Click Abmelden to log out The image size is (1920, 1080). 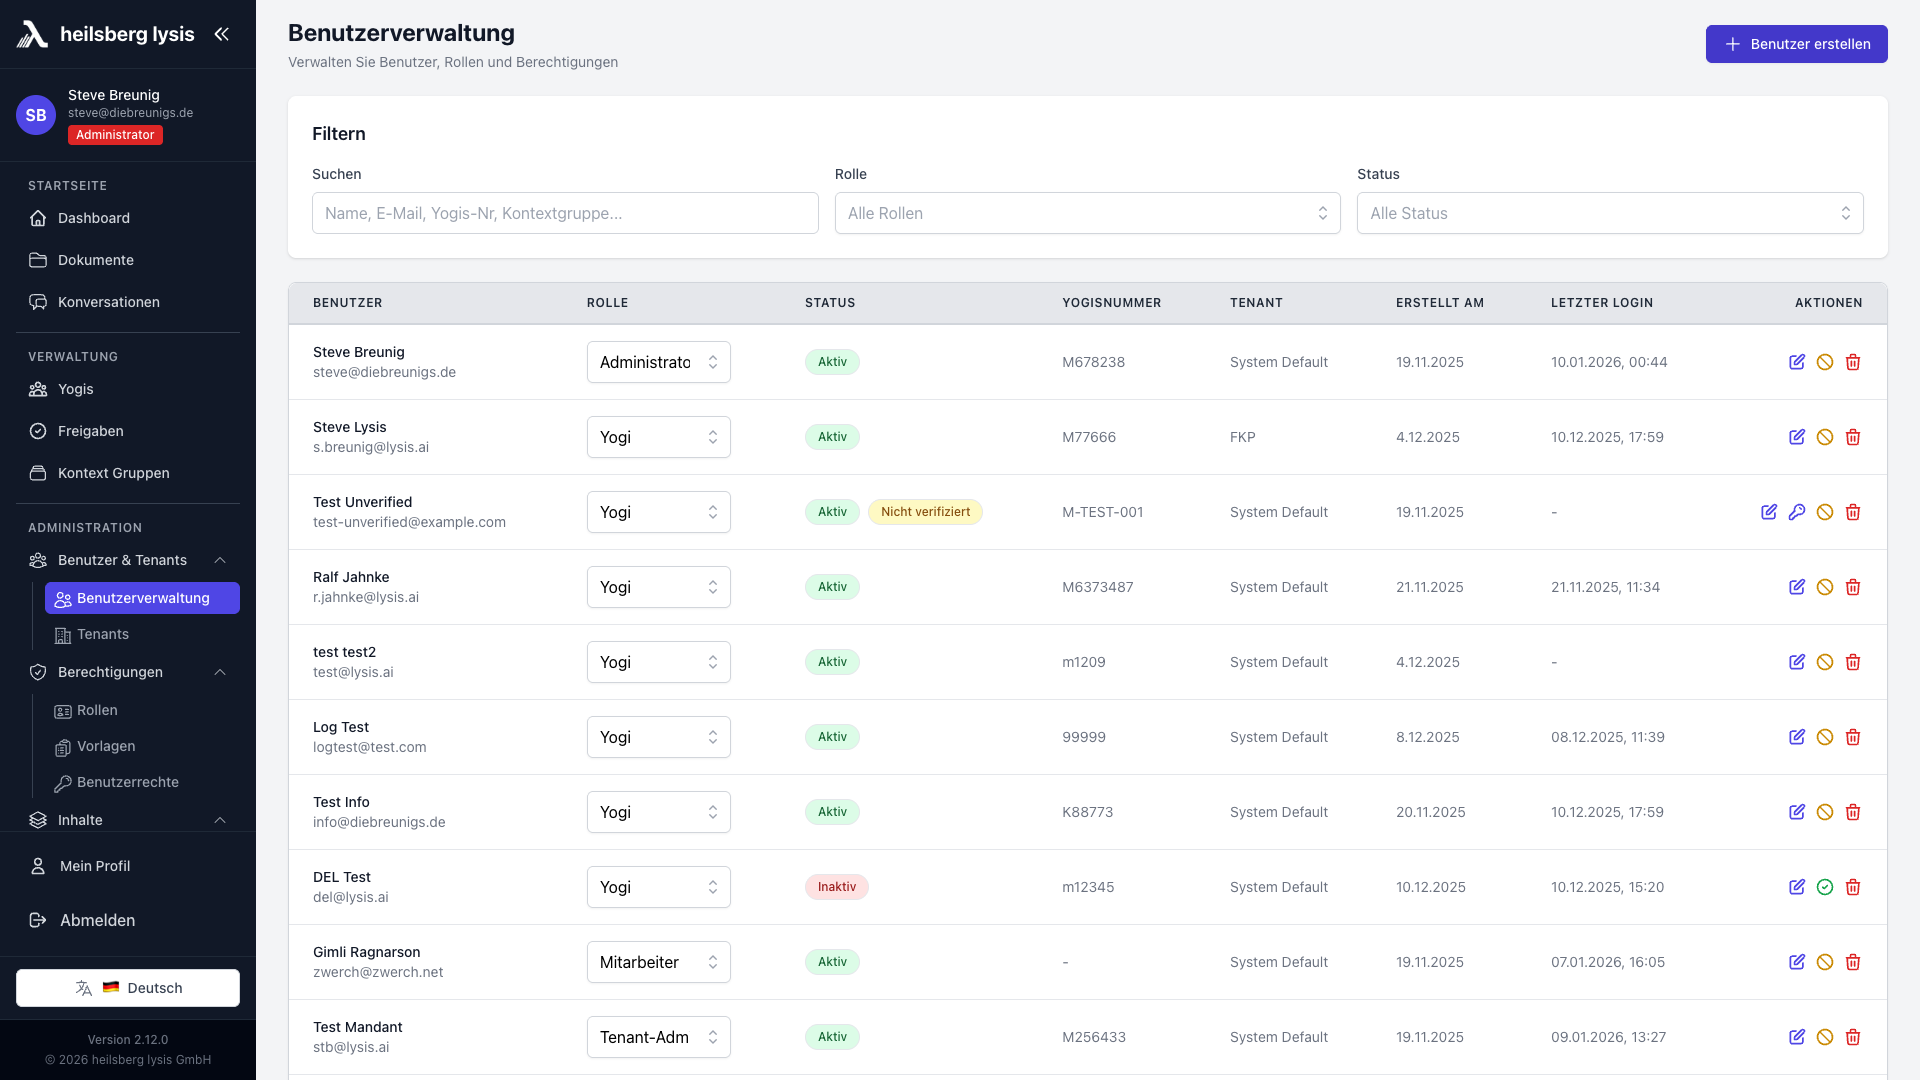click(97, 920)
